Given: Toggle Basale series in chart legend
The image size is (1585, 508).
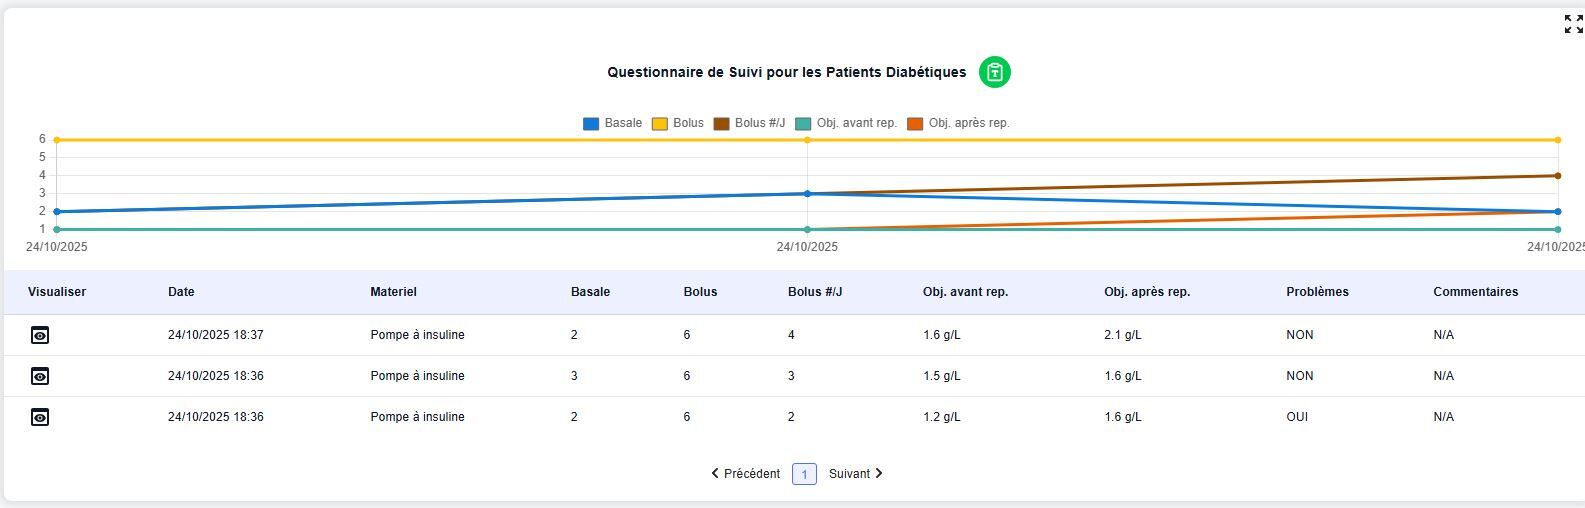Looking at the screenshot, I should (x=612, y=123).
